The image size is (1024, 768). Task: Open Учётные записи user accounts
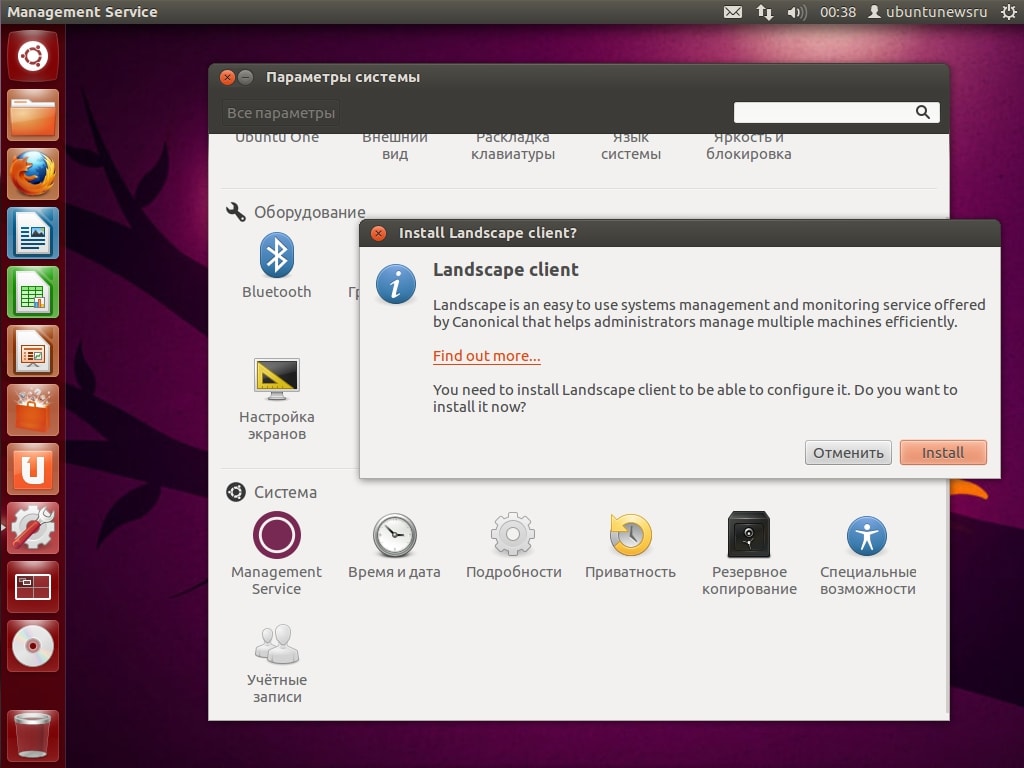pos(276,664)
